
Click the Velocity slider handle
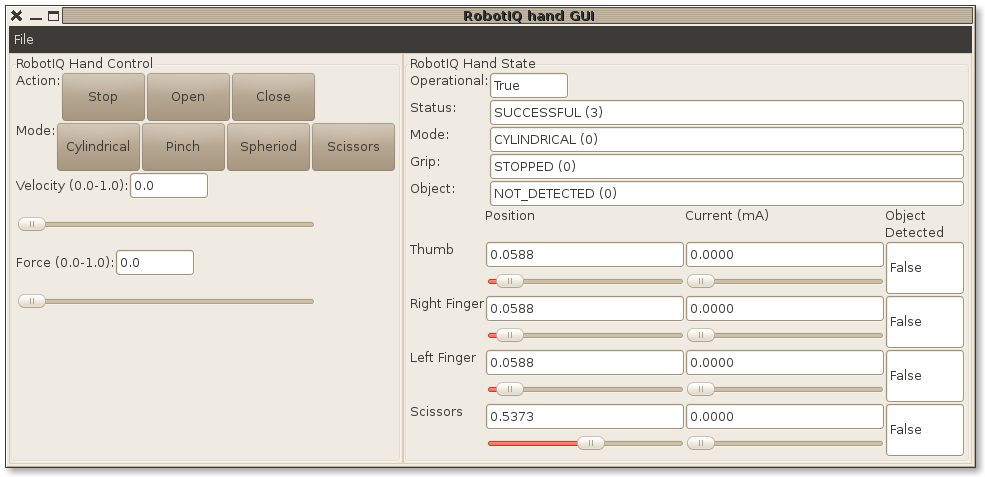[31, 224]
